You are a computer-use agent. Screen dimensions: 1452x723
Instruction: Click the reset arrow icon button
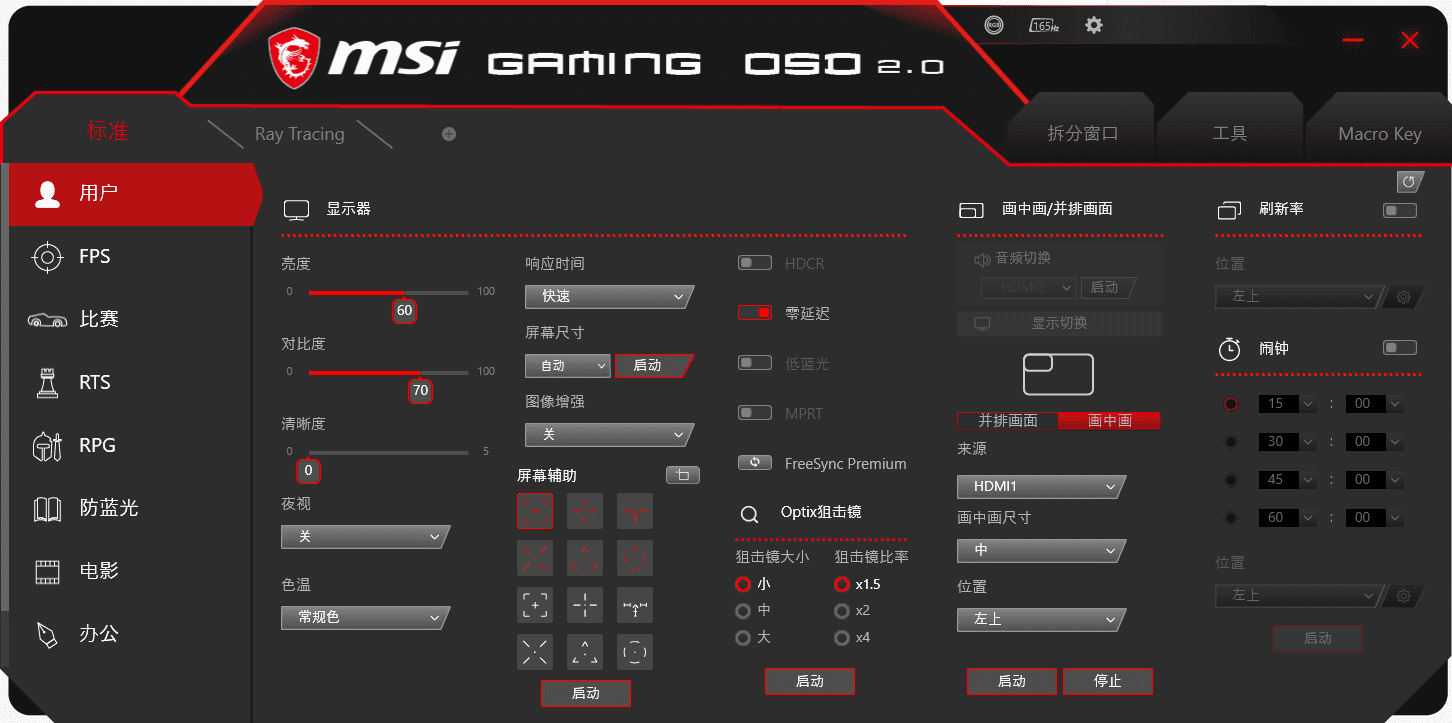[x=1410, y=182]
